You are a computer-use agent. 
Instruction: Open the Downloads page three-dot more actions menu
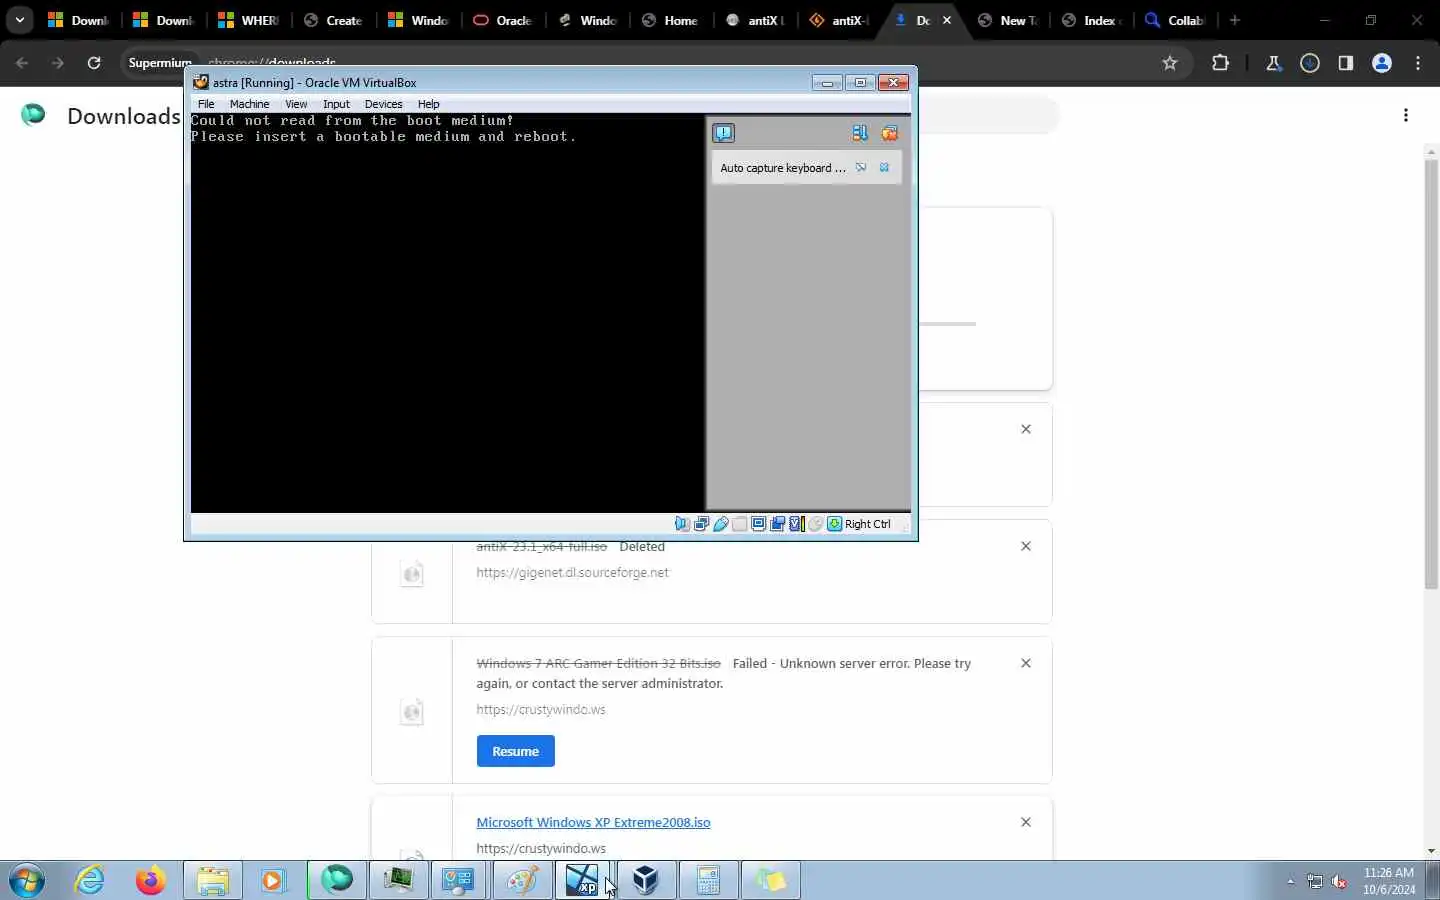click(1406, 115)
